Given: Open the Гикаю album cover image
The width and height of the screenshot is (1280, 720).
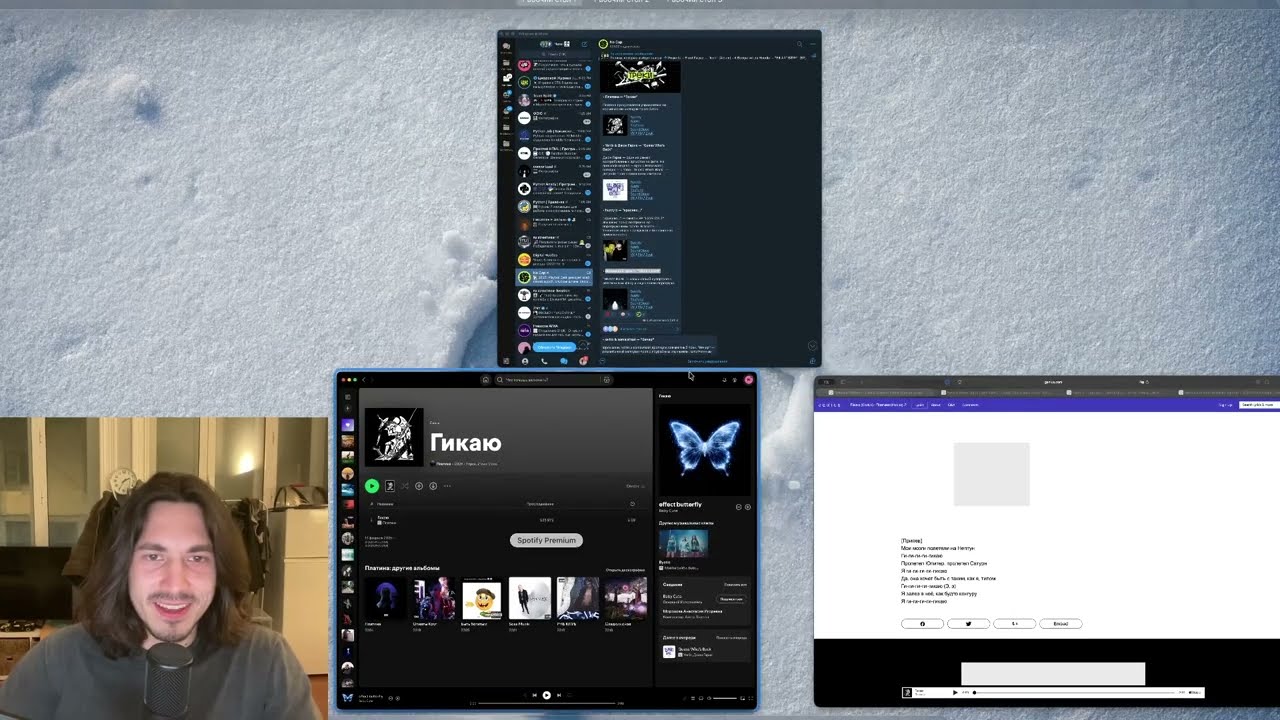Looking at the screenshot, I should (x=394, y=436).
